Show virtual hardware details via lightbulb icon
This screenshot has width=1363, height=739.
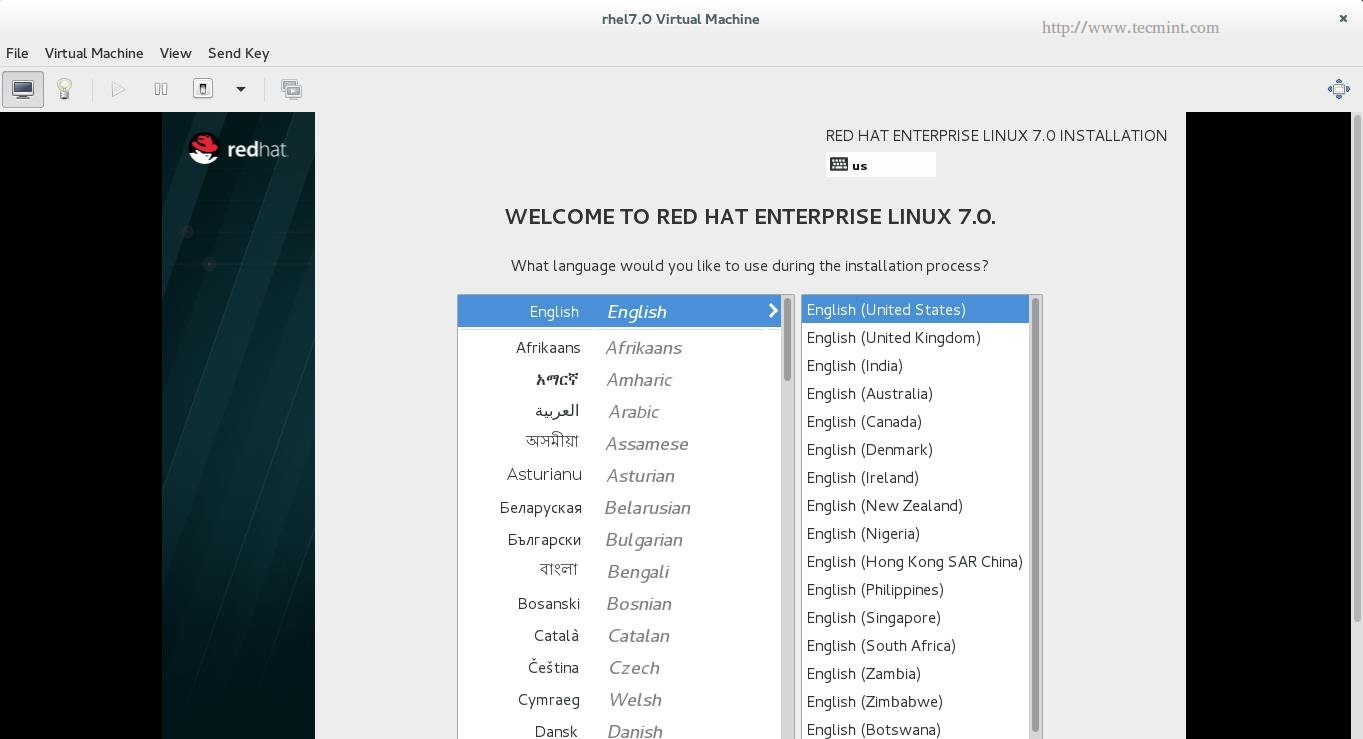coord(63,89)
